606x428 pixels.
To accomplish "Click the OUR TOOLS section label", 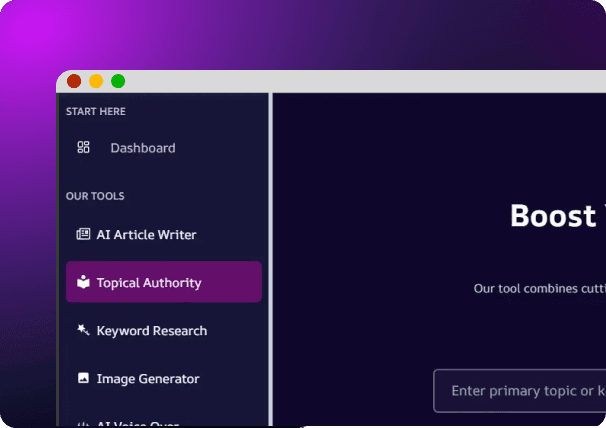I will (x=95, y=196).
